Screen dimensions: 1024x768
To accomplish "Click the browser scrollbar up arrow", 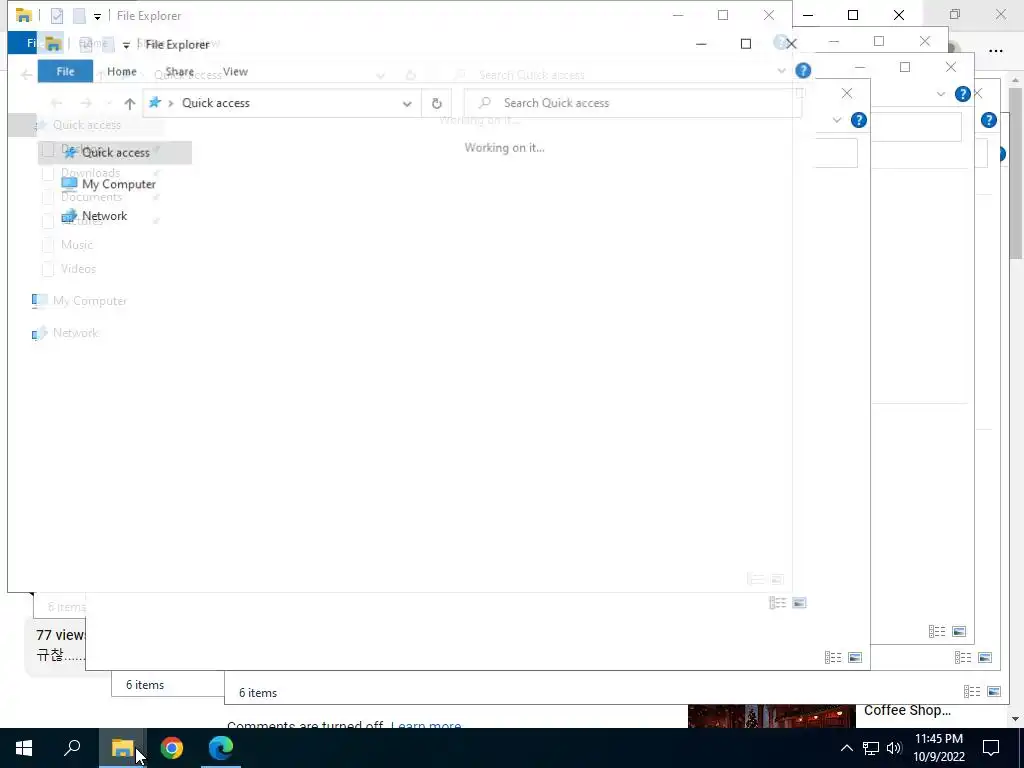I will [1015, 80].
